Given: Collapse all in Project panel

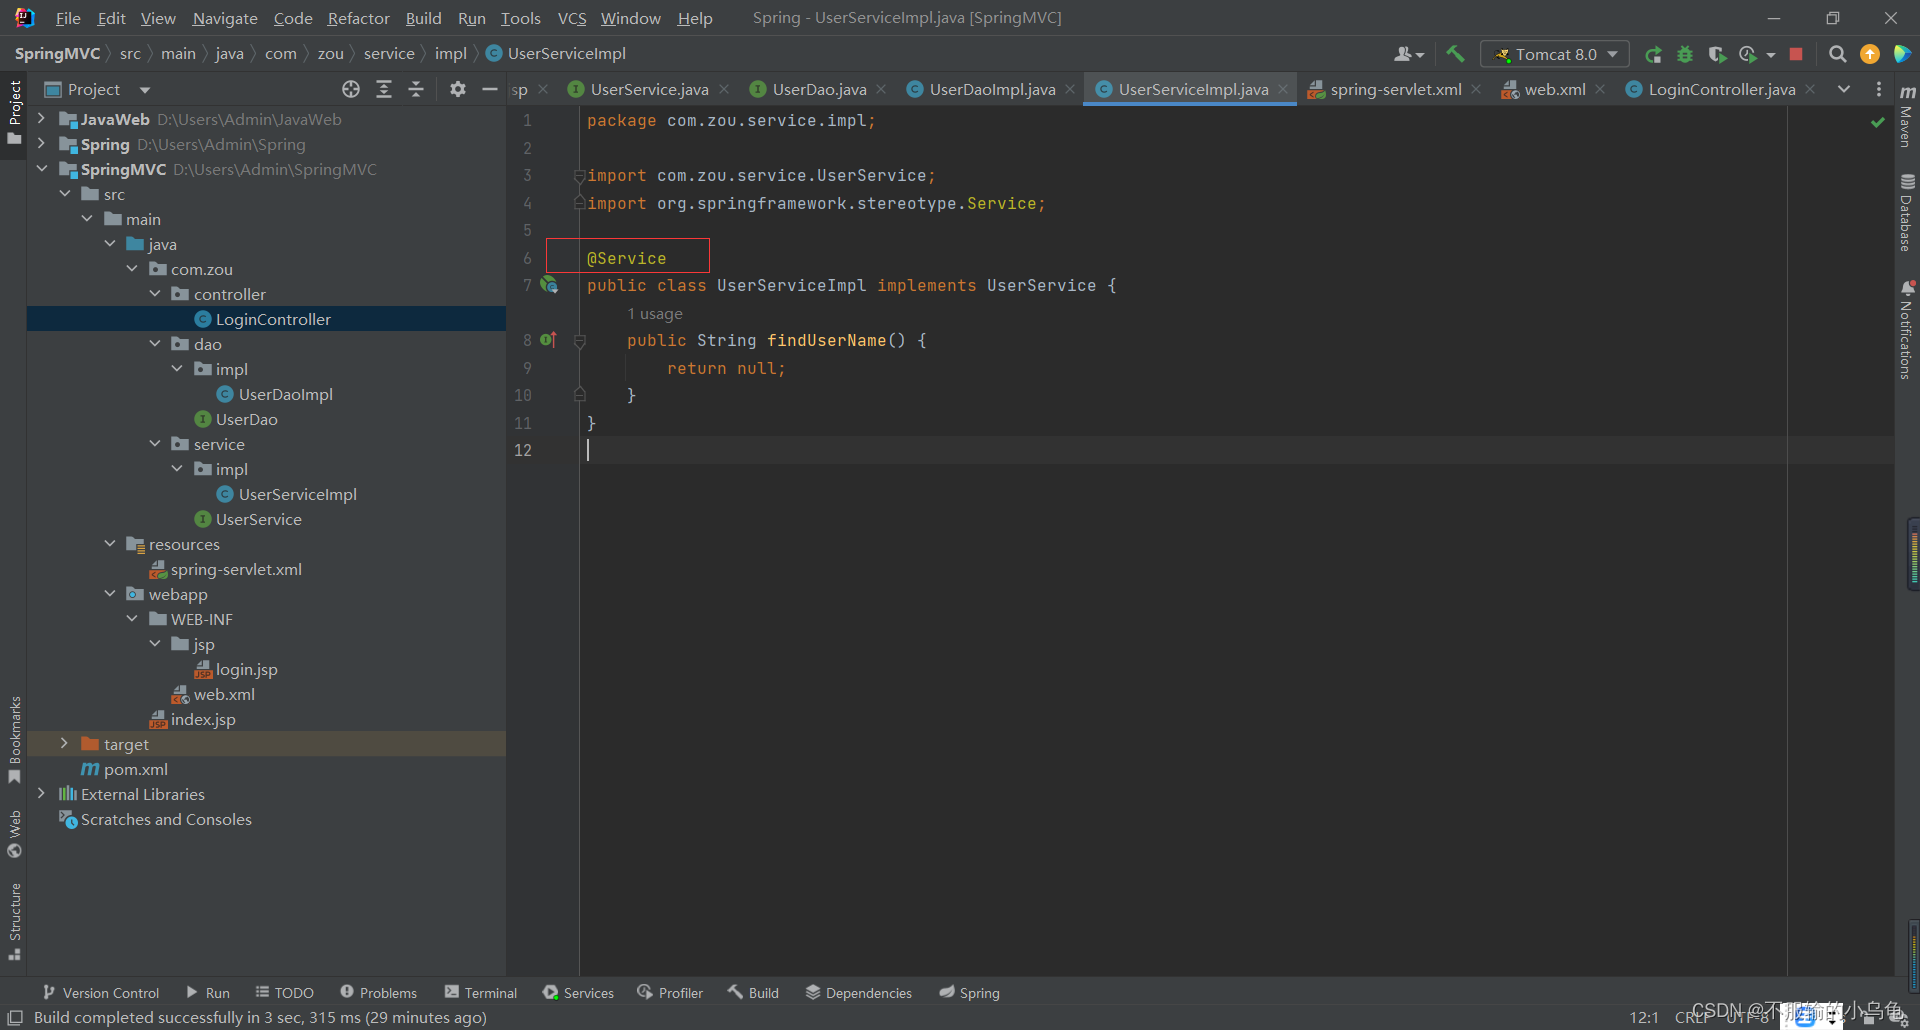Looking at the screenshot, I should click(x=416, y=89).
